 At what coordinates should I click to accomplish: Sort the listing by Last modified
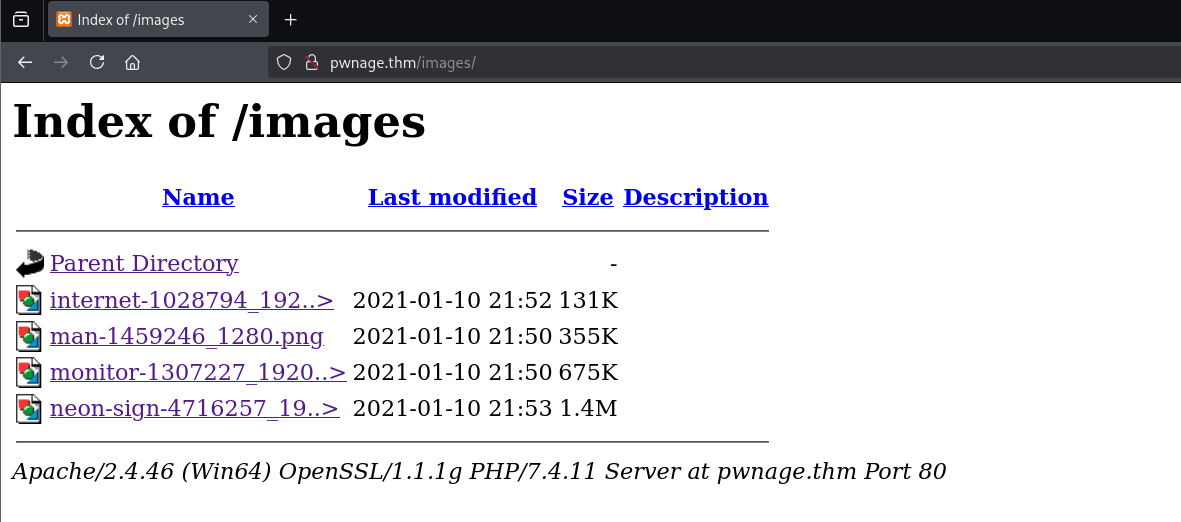click(x=452, y=197)
